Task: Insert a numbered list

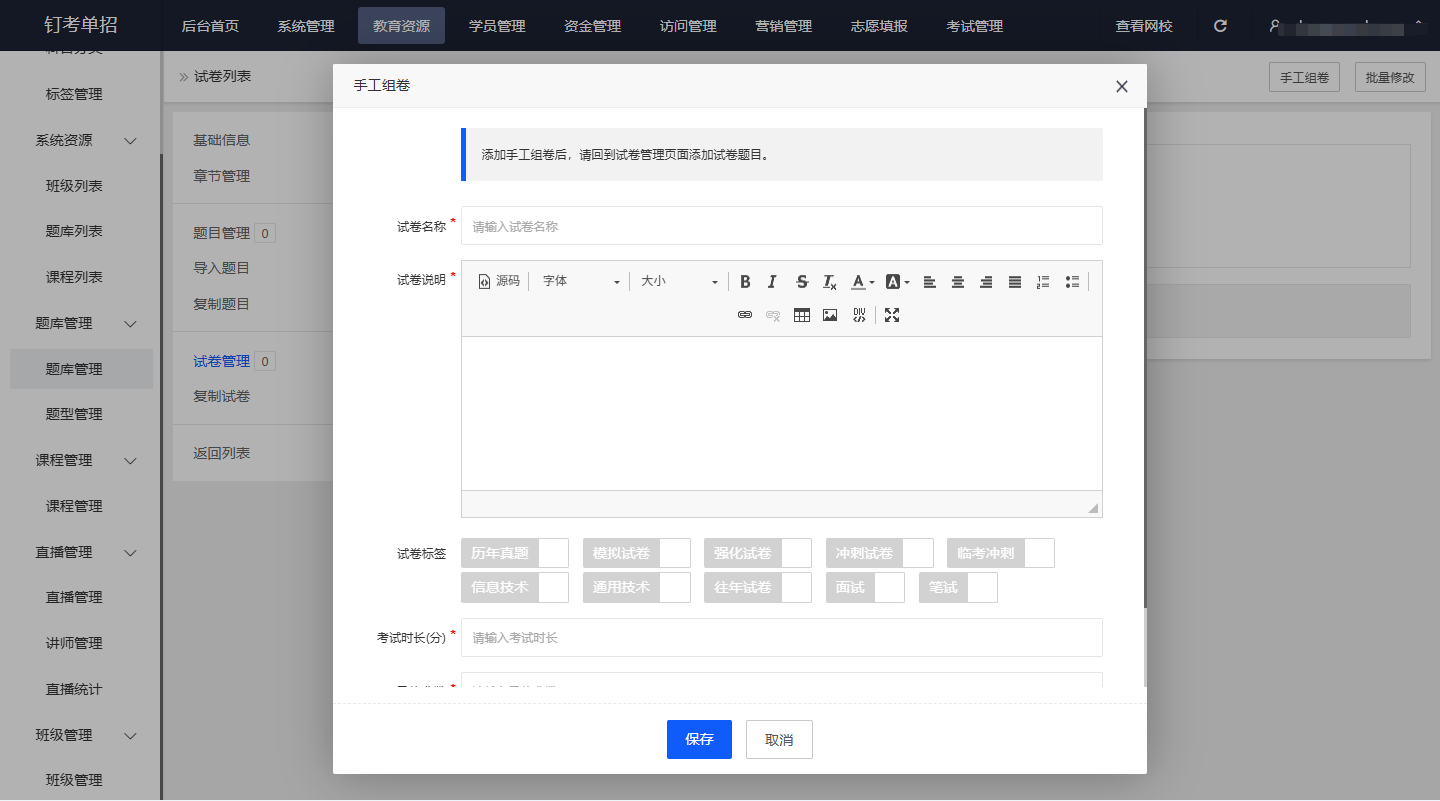Action: click(x=1043, y=282)
